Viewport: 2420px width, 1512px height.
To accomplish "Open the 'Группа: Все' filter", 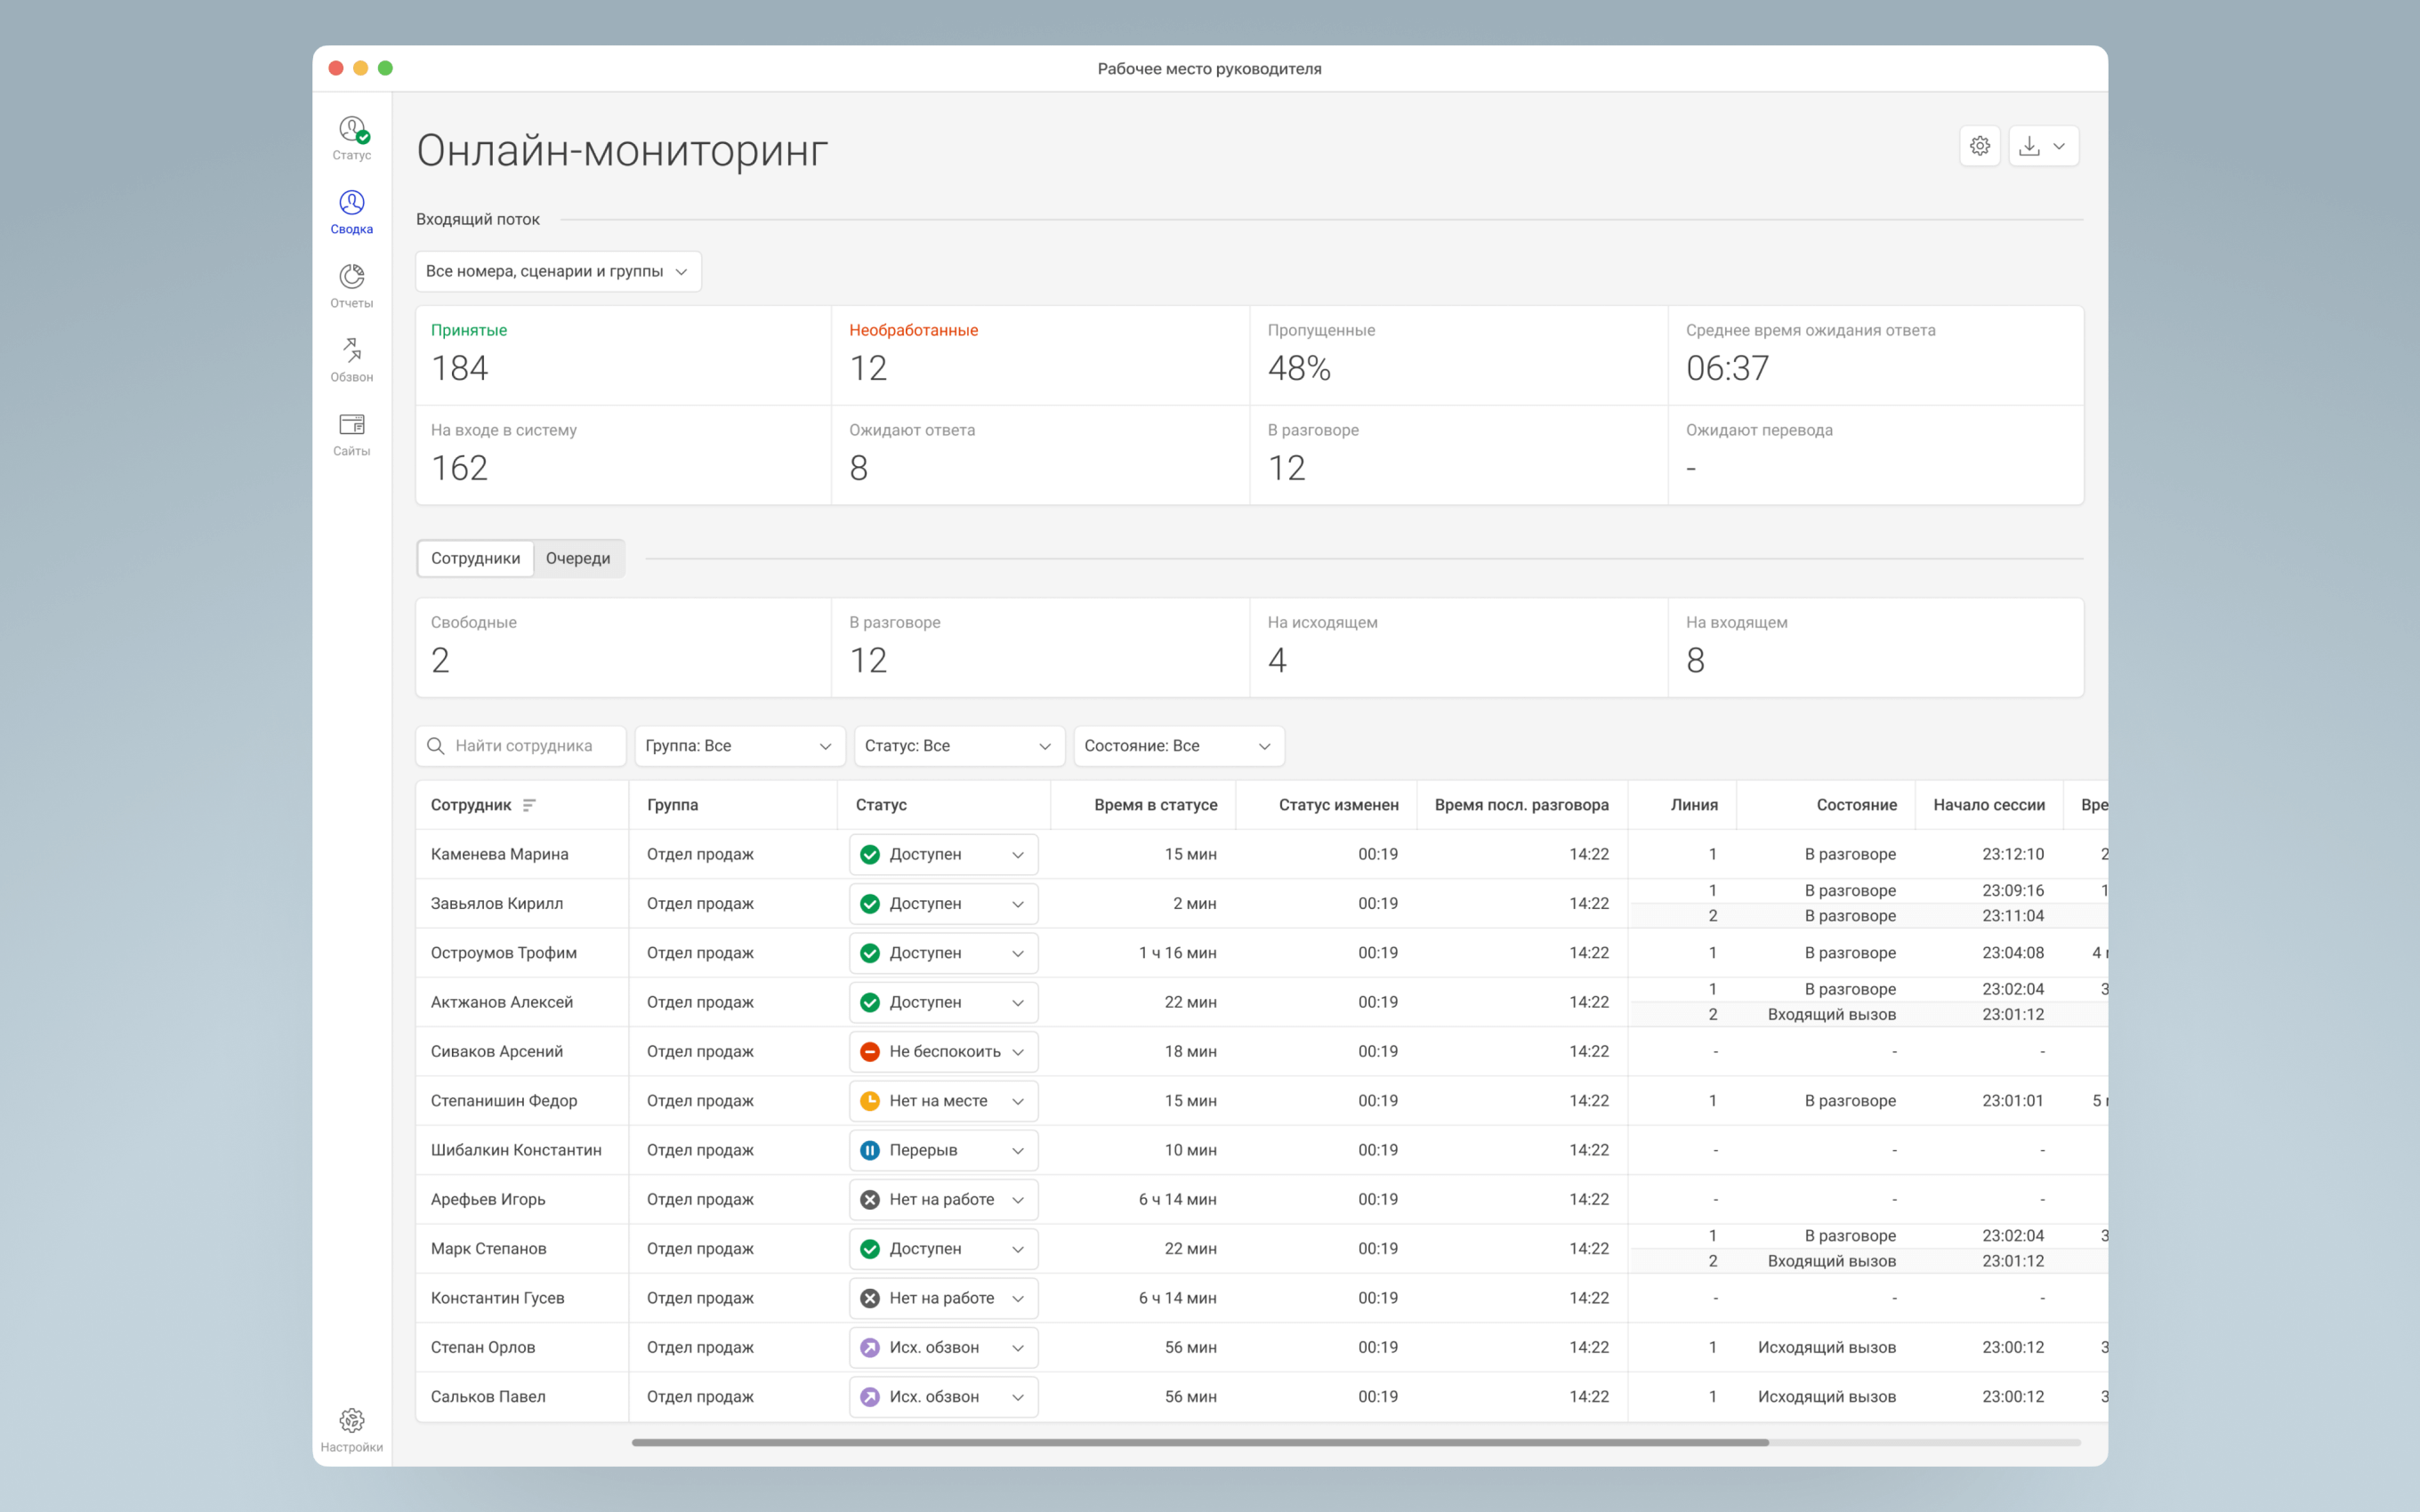I will click(739, 746).
